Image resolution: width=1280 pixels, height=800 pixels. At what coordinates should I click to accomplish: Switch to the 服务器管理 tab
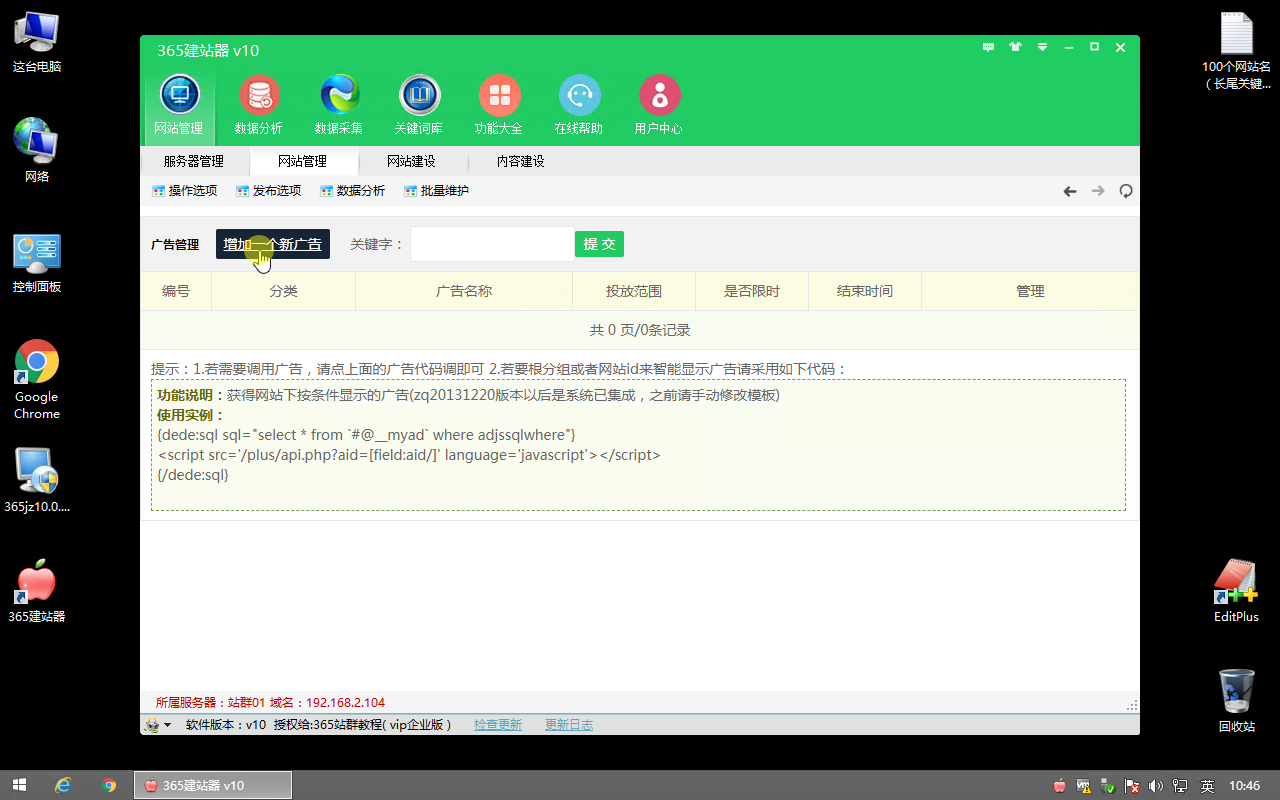coord(194,161)
